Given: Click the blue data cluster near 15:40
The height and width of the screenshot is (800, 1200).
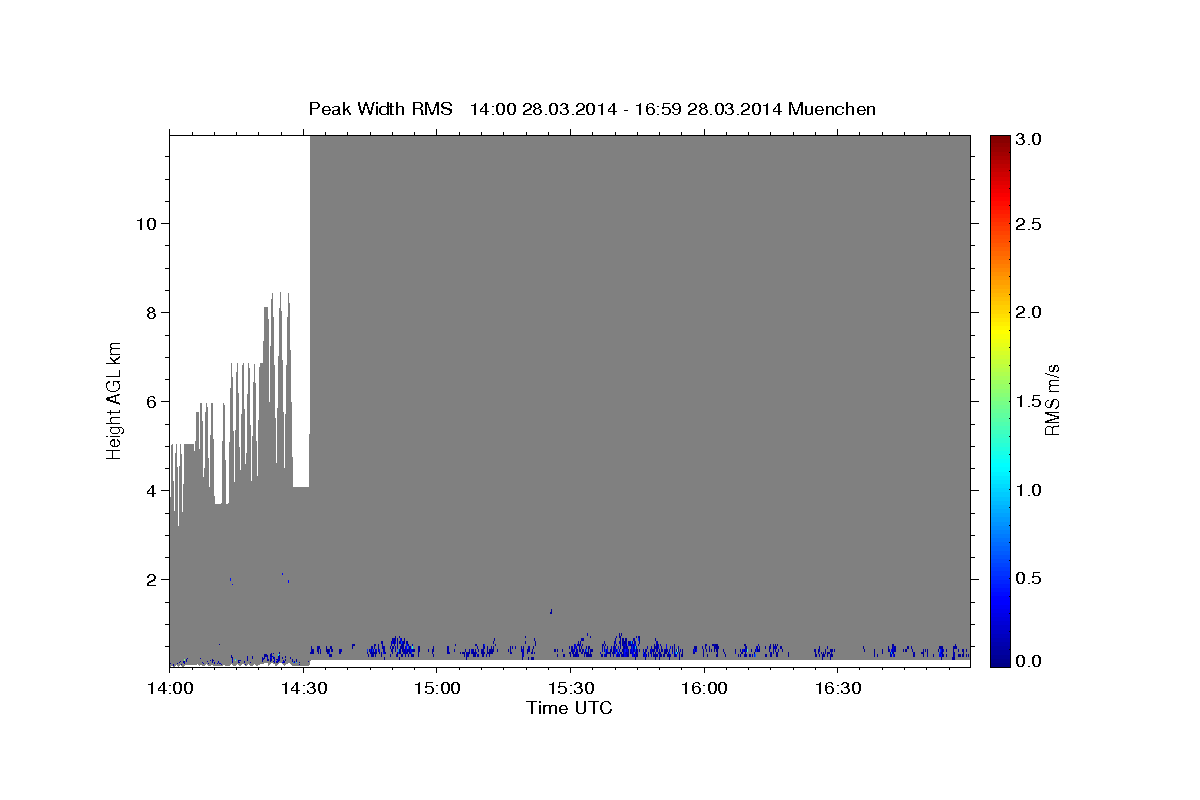Looking at the screenshot, I should (626, 646).
